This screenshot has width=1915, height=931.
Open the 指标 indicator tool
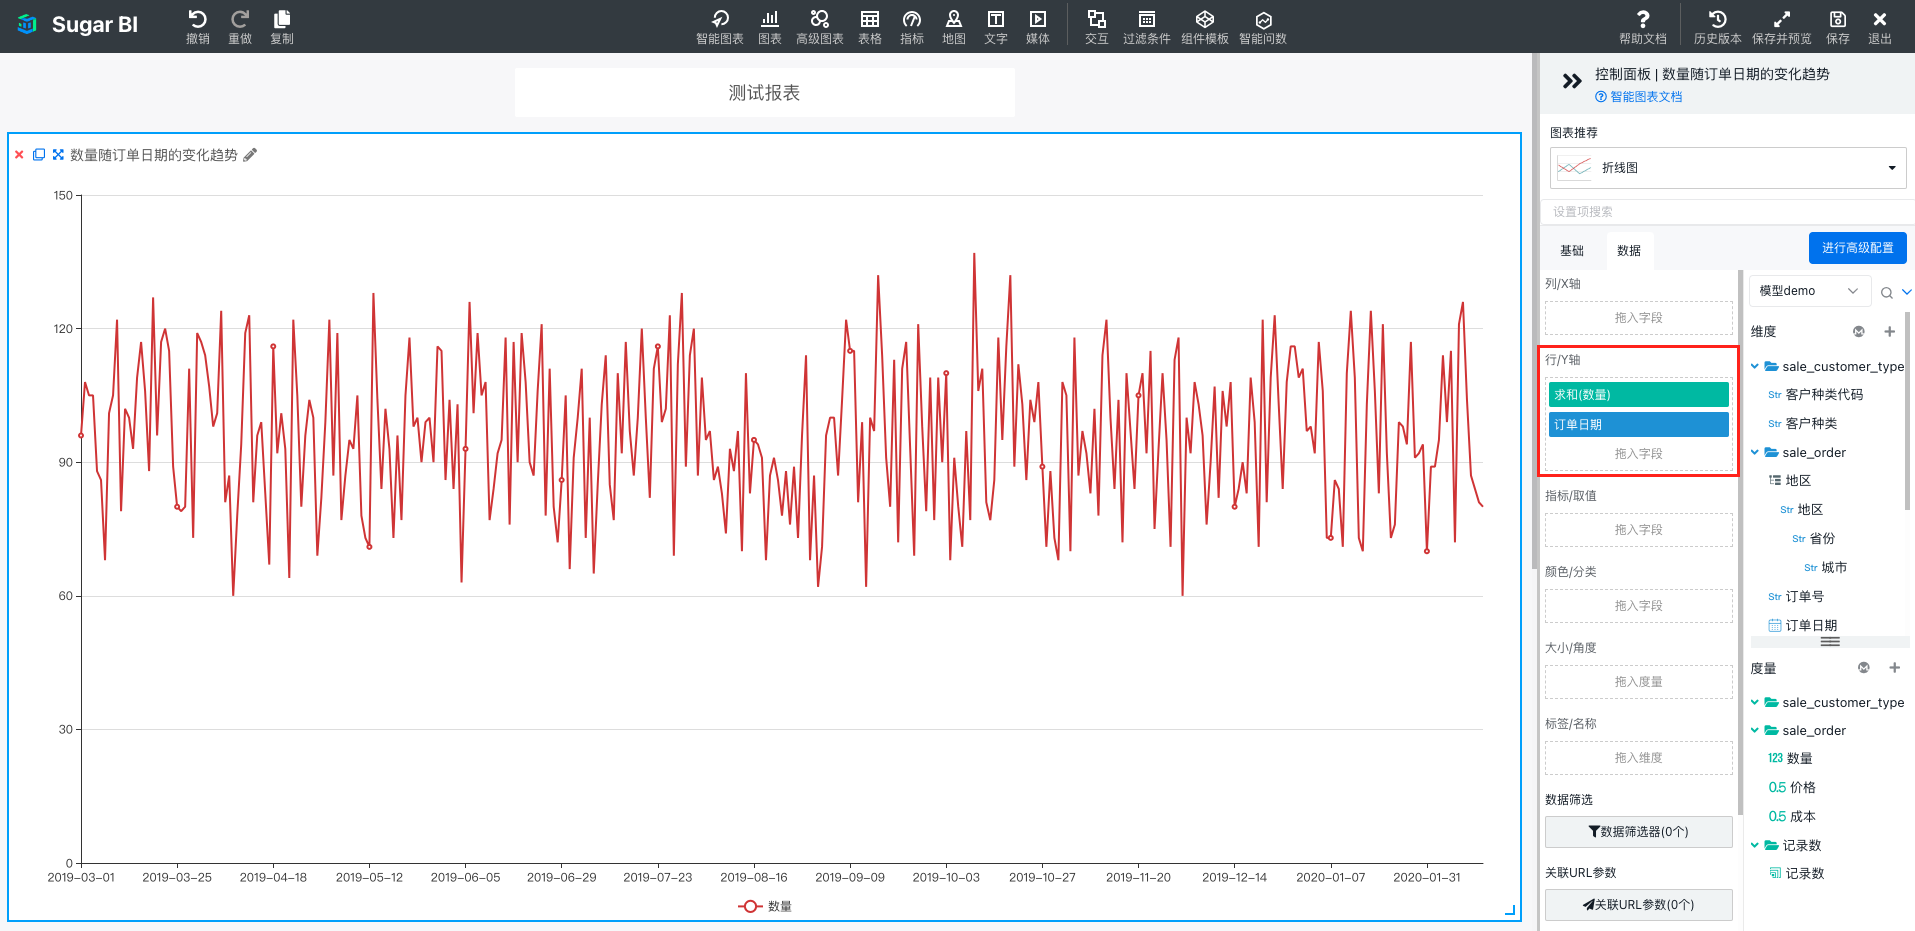tap(912, 26)
